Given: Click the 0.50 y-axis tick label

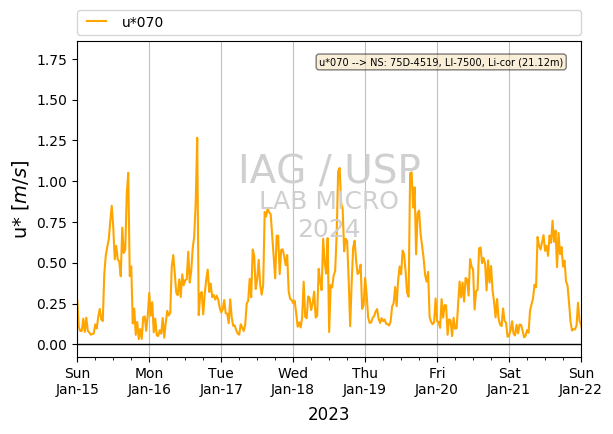Looking at the screenshot, I should coord(52,263).
